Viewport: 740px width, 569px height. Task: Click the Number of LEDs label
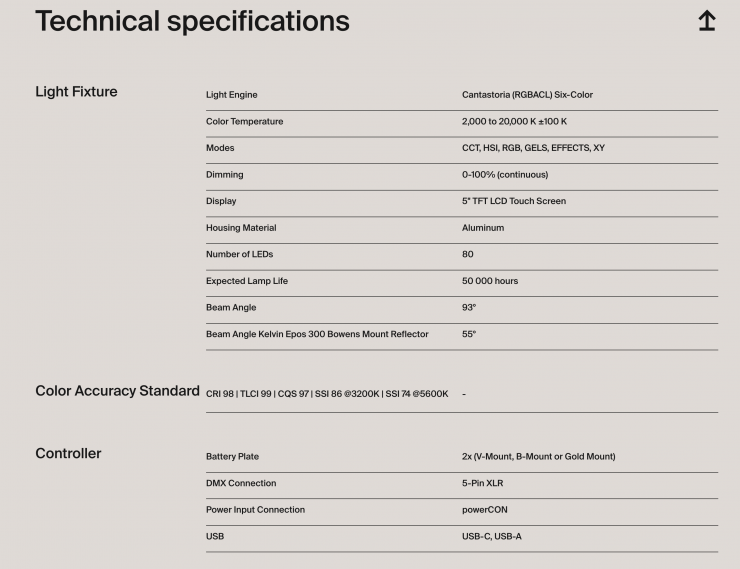(x=239, y=254)
